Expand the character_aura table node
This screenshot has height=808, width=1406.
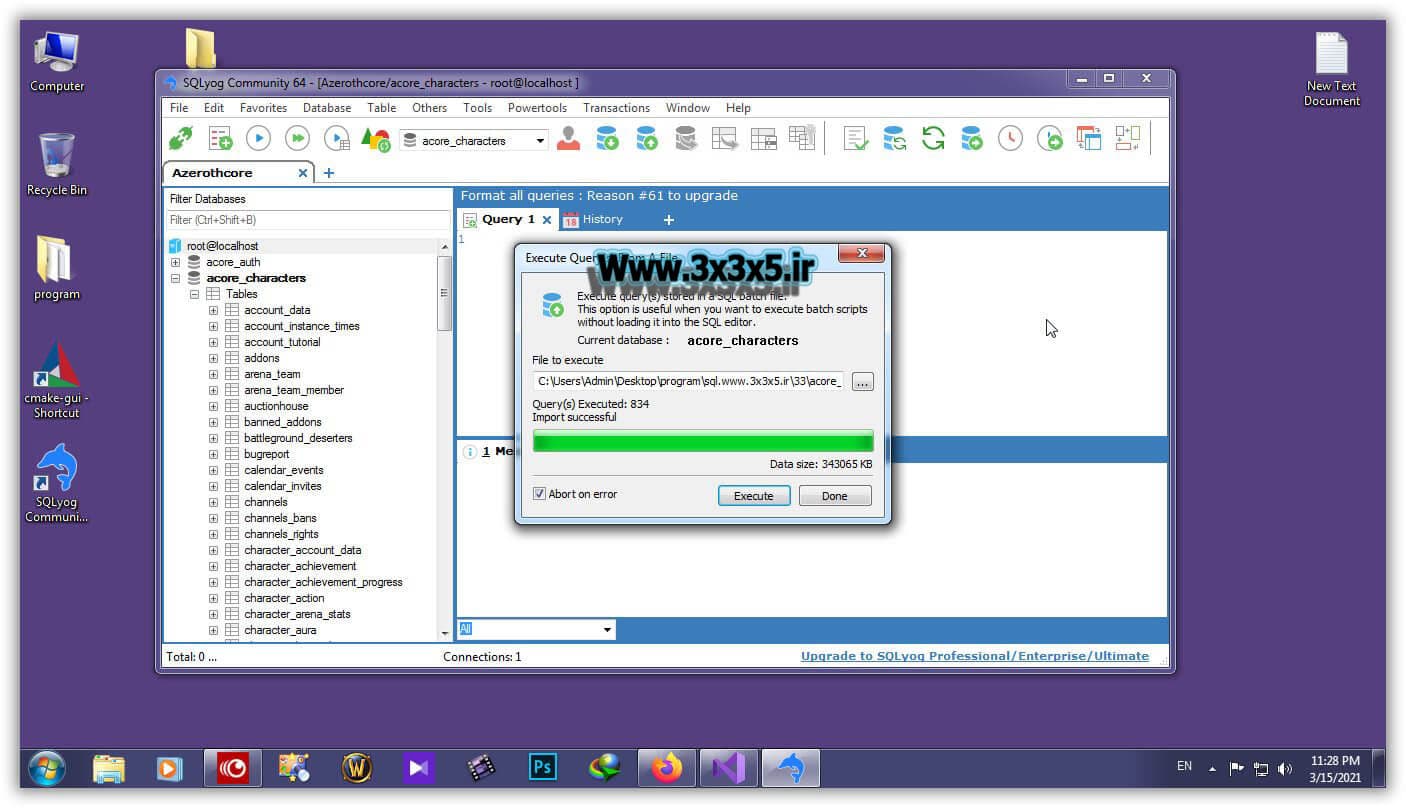tap(213, 630)
